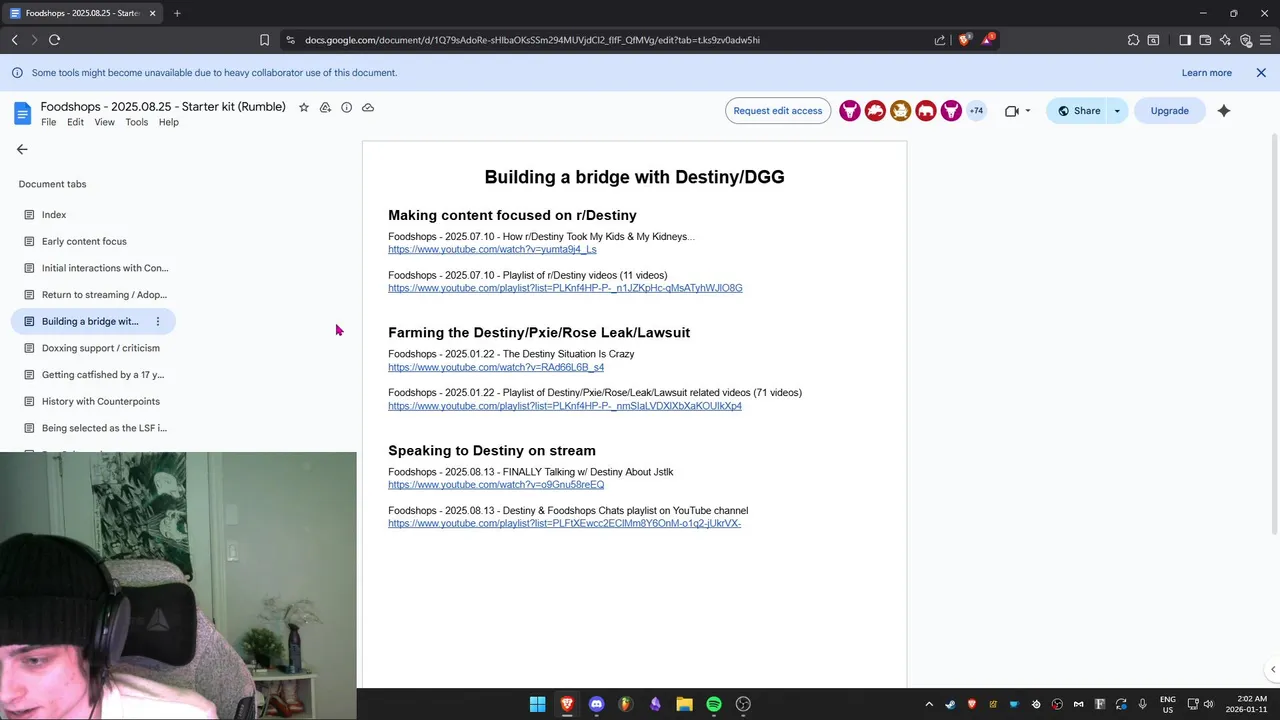Viewport: 1280px width, 720px height.
Task: Click the cloud save status icon
Action: (368, 107)
